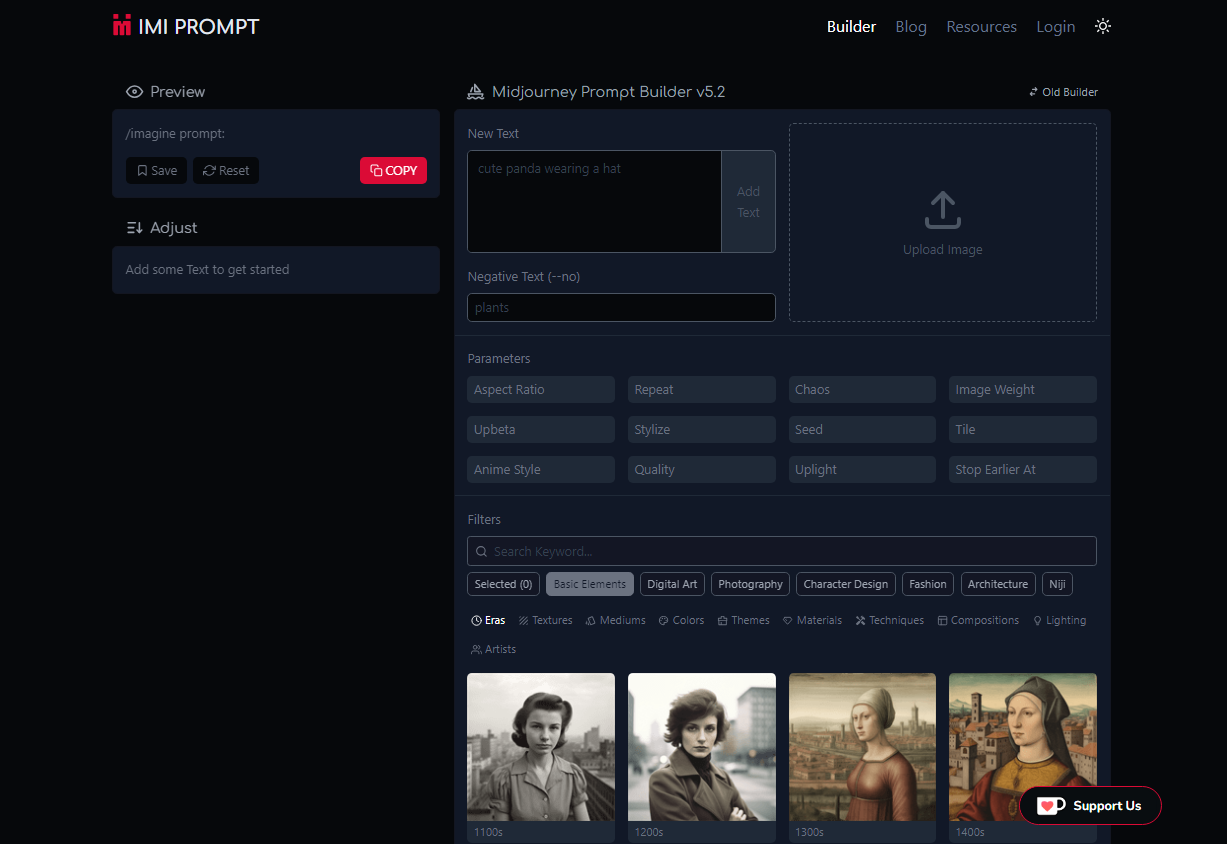Image resolution: width=1227 pixels, height=844 pixels.
Task: Toggle the Upbeta parameter
Action: click(x=541, y=430)
